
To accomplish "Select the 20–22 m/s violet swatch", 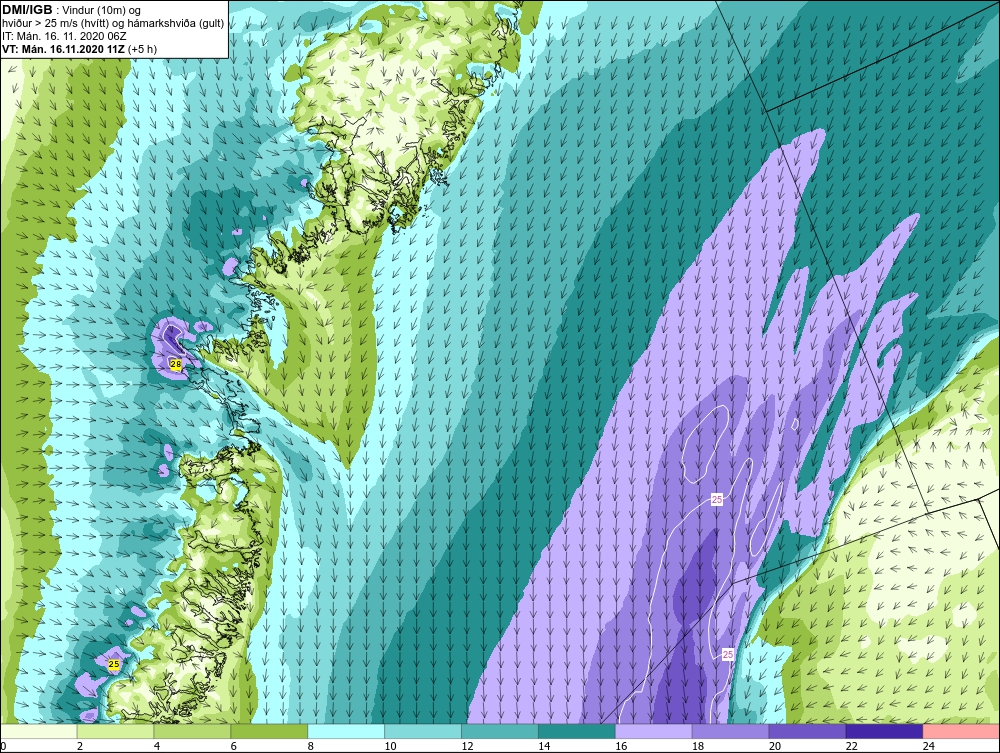I will 807,731.
